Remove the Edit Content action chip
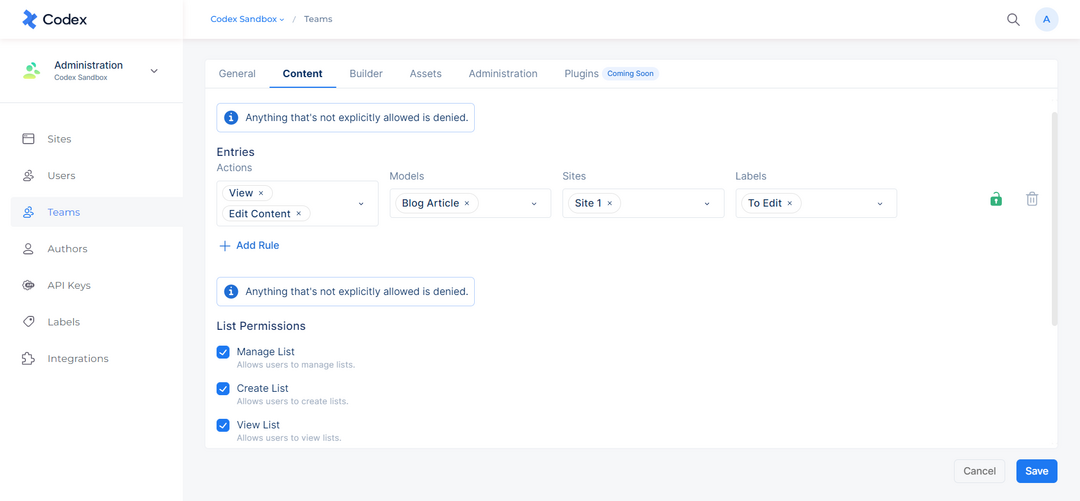This screenshot has height=501, width=1080. coord(298,214)
